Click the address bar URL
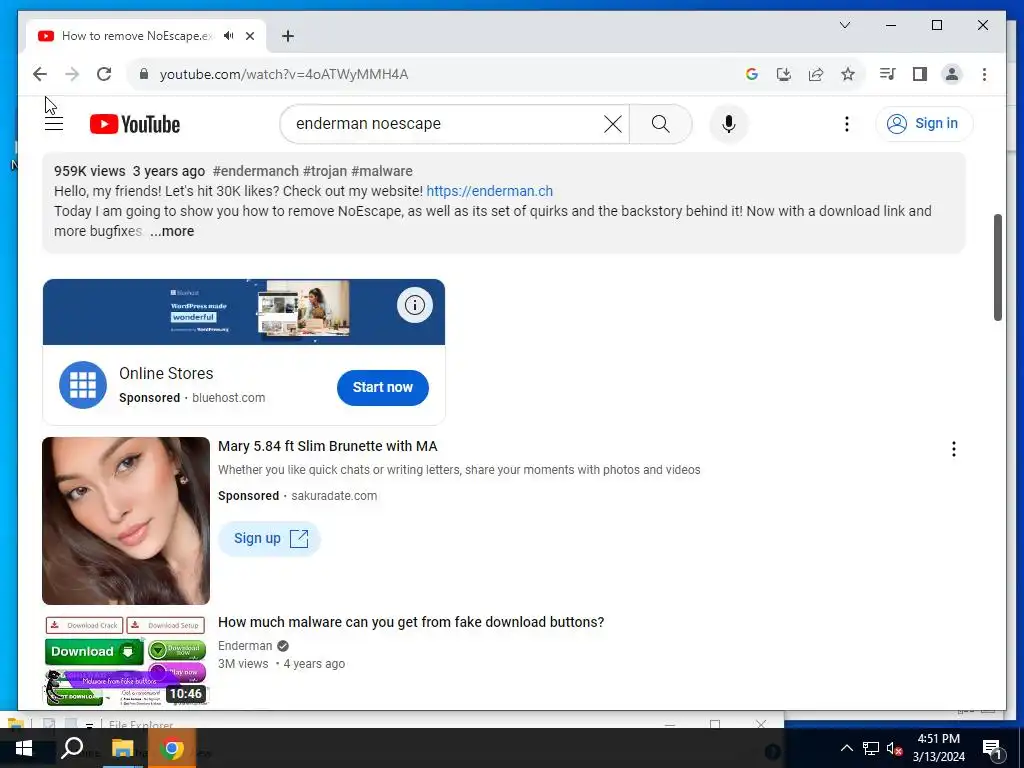This screenshot has height=768, width=1024. (284, 74)
